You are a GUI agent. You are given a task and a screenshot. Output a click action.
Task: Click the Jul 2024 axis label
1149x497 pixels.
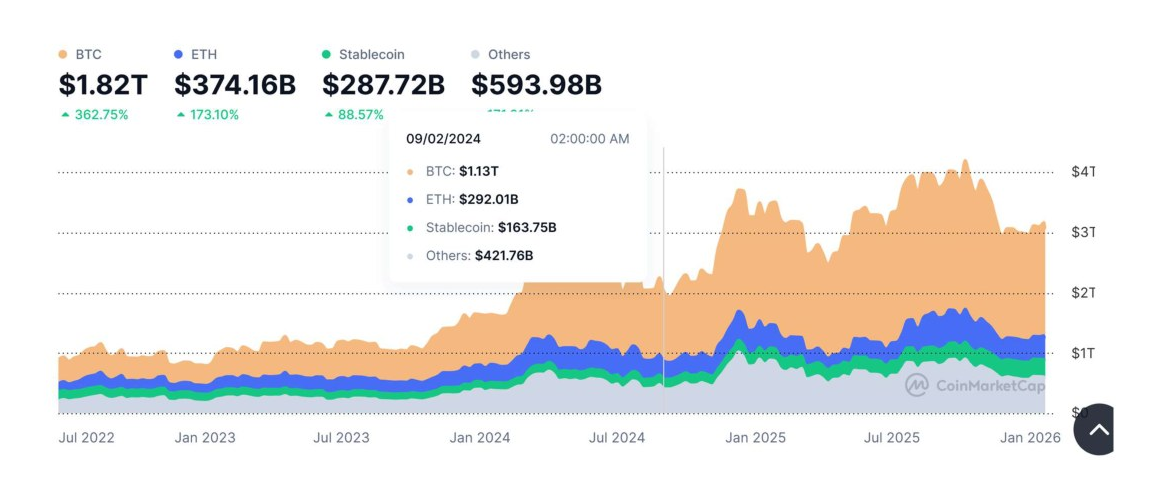(x=617, y=438)
